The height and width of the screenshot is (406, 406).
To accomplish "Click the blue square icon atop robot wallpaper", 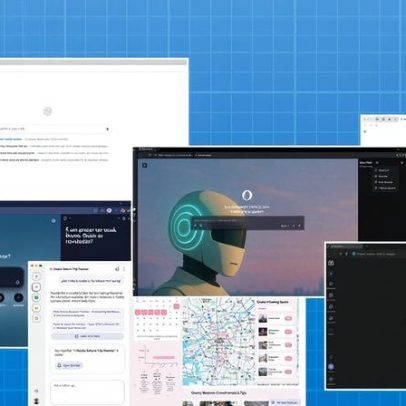I will (x=145, y=165).
